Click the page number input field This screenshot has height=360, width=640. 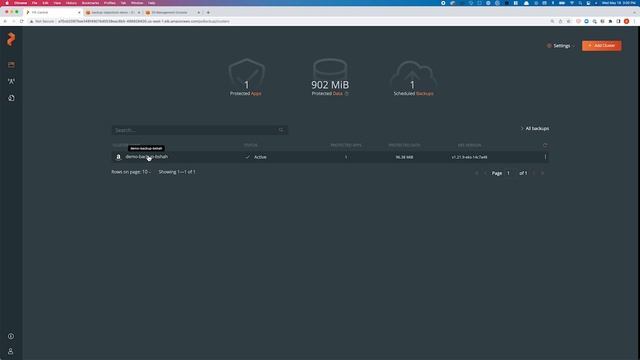509,173
